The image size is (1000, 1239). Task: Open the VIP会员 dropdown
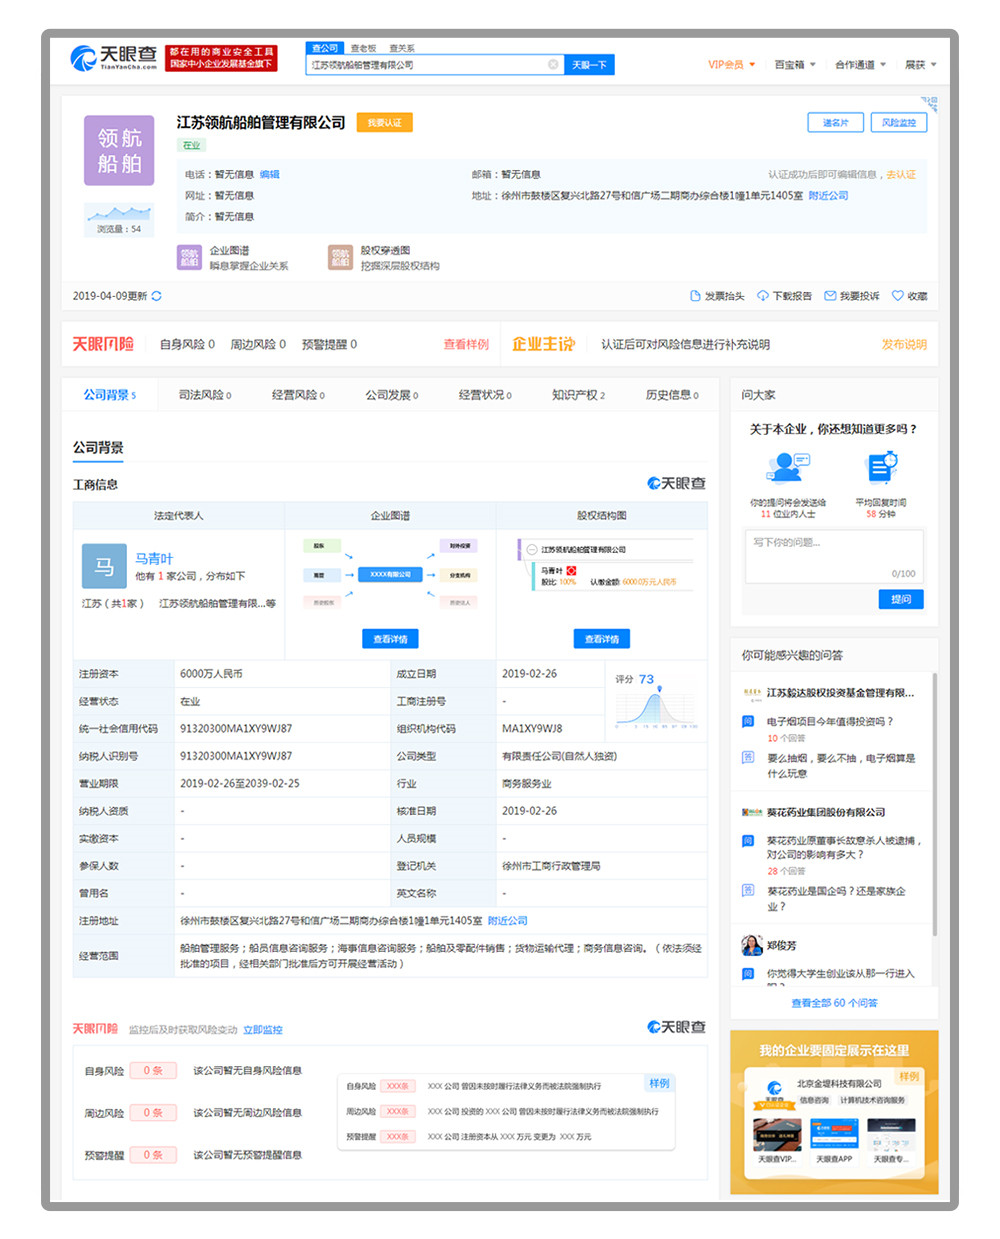pos(732,65)
